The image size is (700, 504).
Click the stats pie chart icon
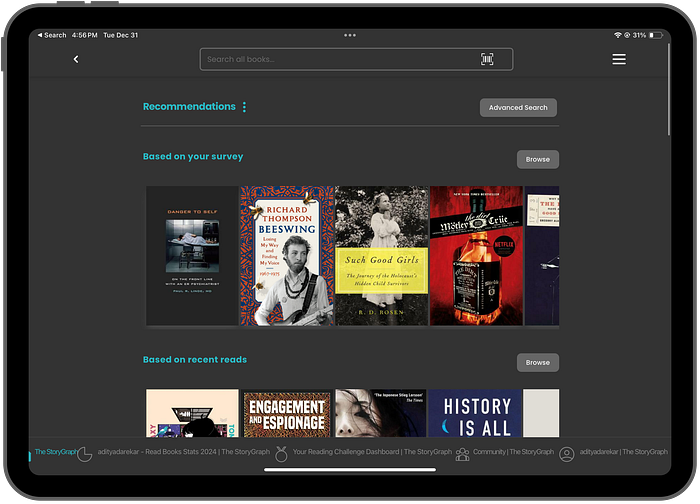click(84, 454)
